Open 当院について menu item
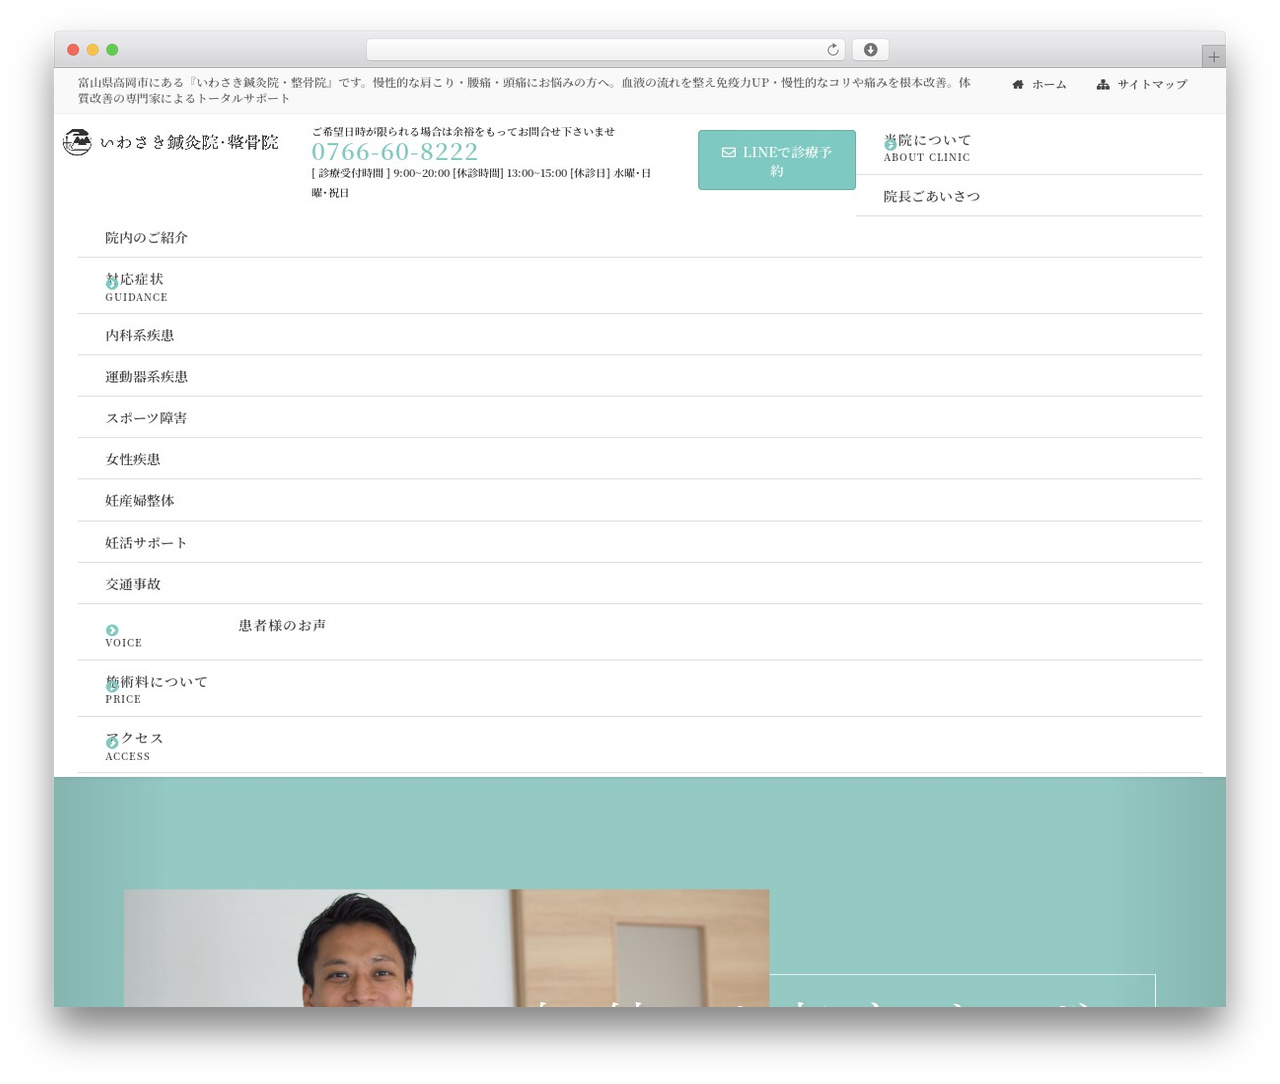The image size is (1280, 1084). click(x=1029, y=147)
